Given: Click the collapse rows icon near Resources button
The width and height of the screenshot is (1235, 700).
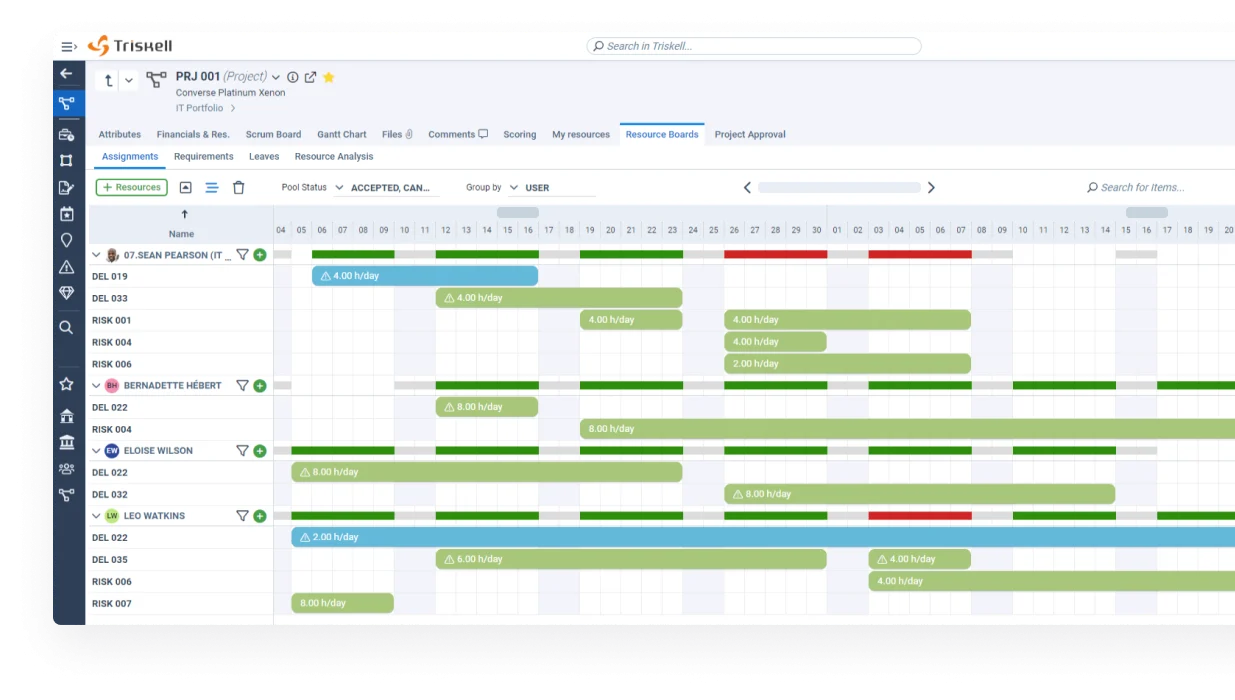Looking at the screenshot, I should click(x=185, y=187).
